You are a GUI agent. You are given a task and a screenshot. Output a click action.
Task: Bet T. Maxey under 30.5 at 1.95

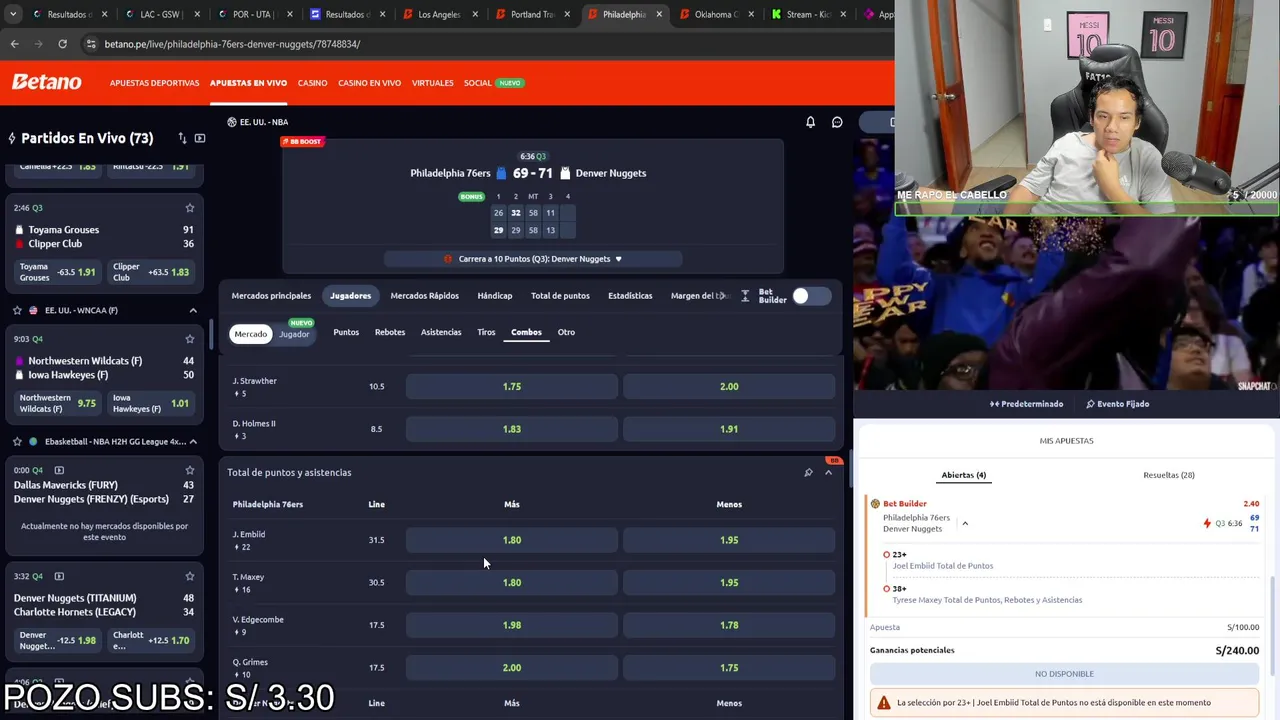(729, 583)
